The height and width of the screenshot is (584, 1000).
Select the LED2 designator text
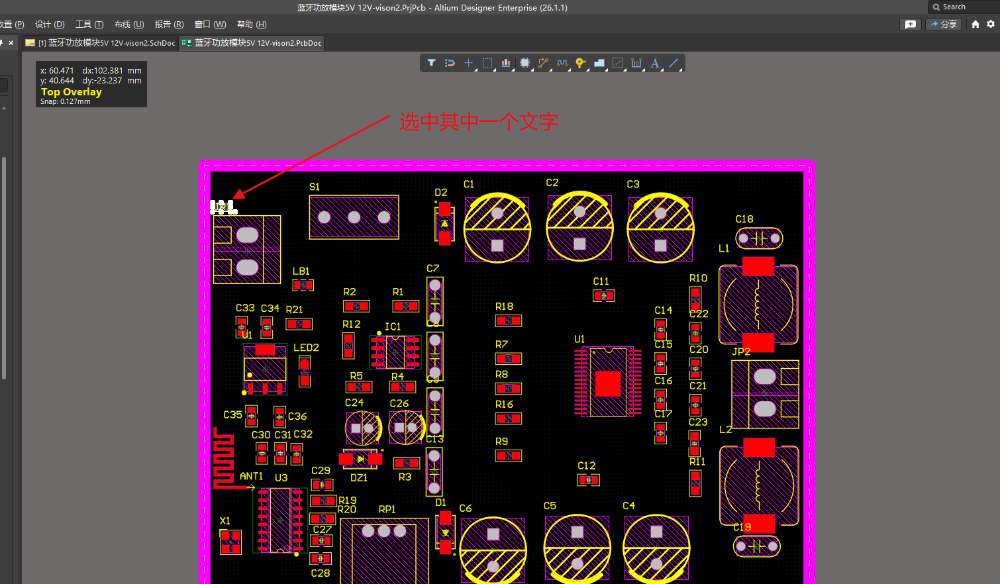click(306, 347)
